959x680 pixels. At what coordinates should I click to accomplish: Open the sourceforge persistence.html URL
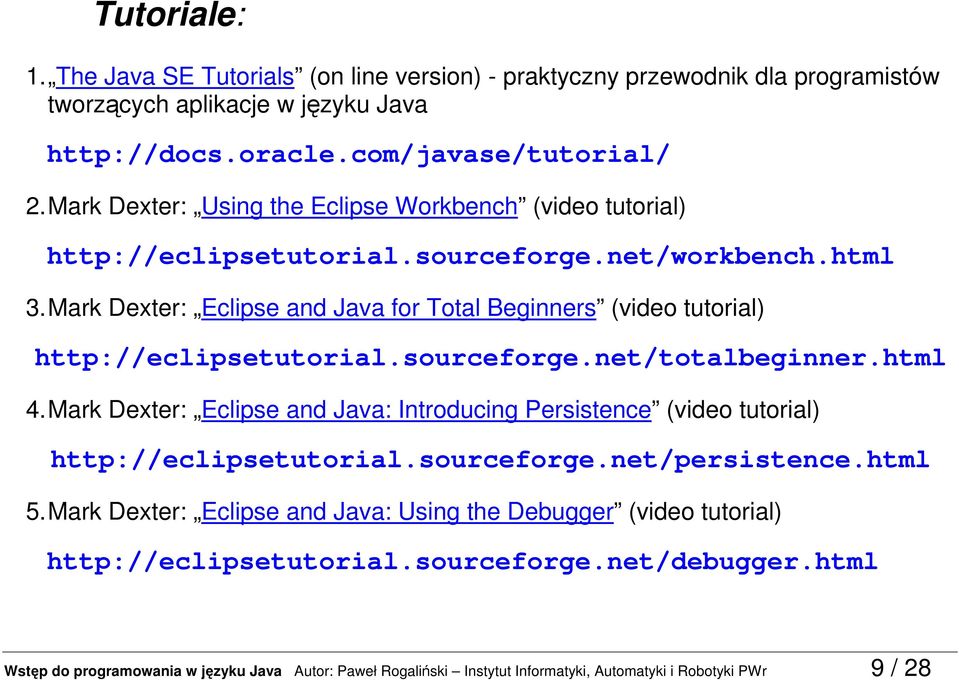[490, 460]
